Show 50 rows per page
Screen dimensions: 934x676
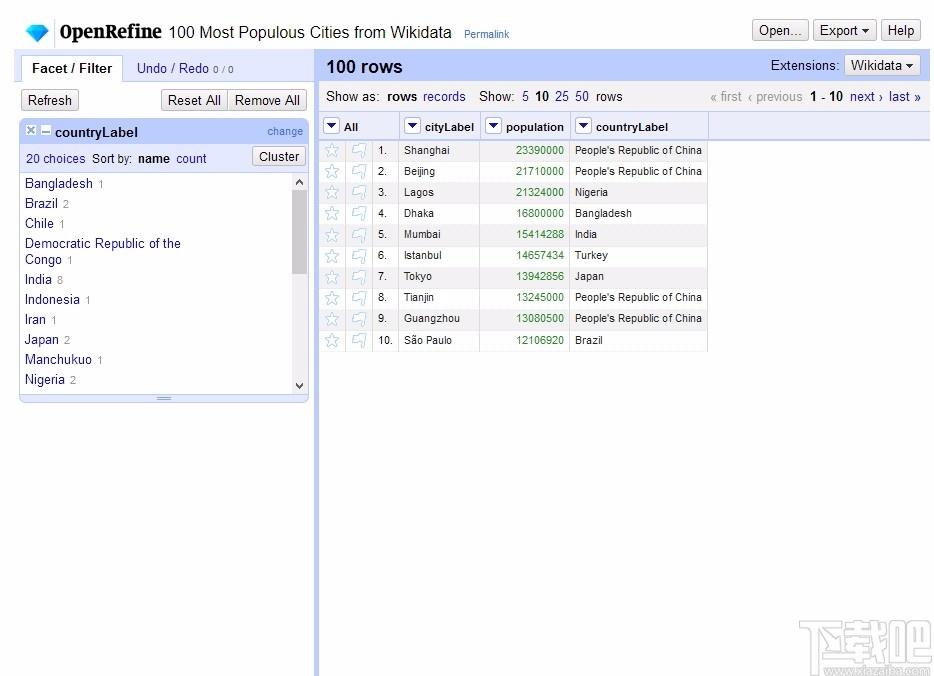tap(582, 96)
